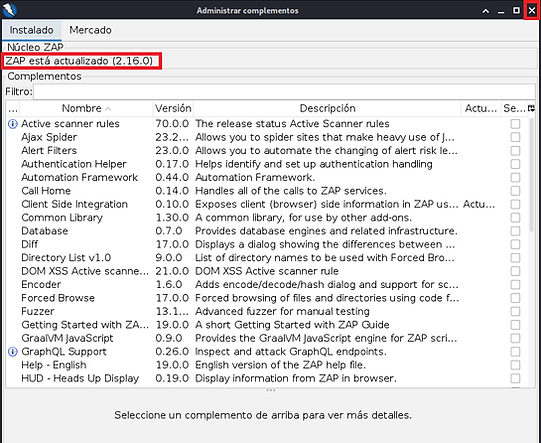Enable the Database row checkbox
The width and height of the screenshot is (541, 443).
(x=515, y=231)
